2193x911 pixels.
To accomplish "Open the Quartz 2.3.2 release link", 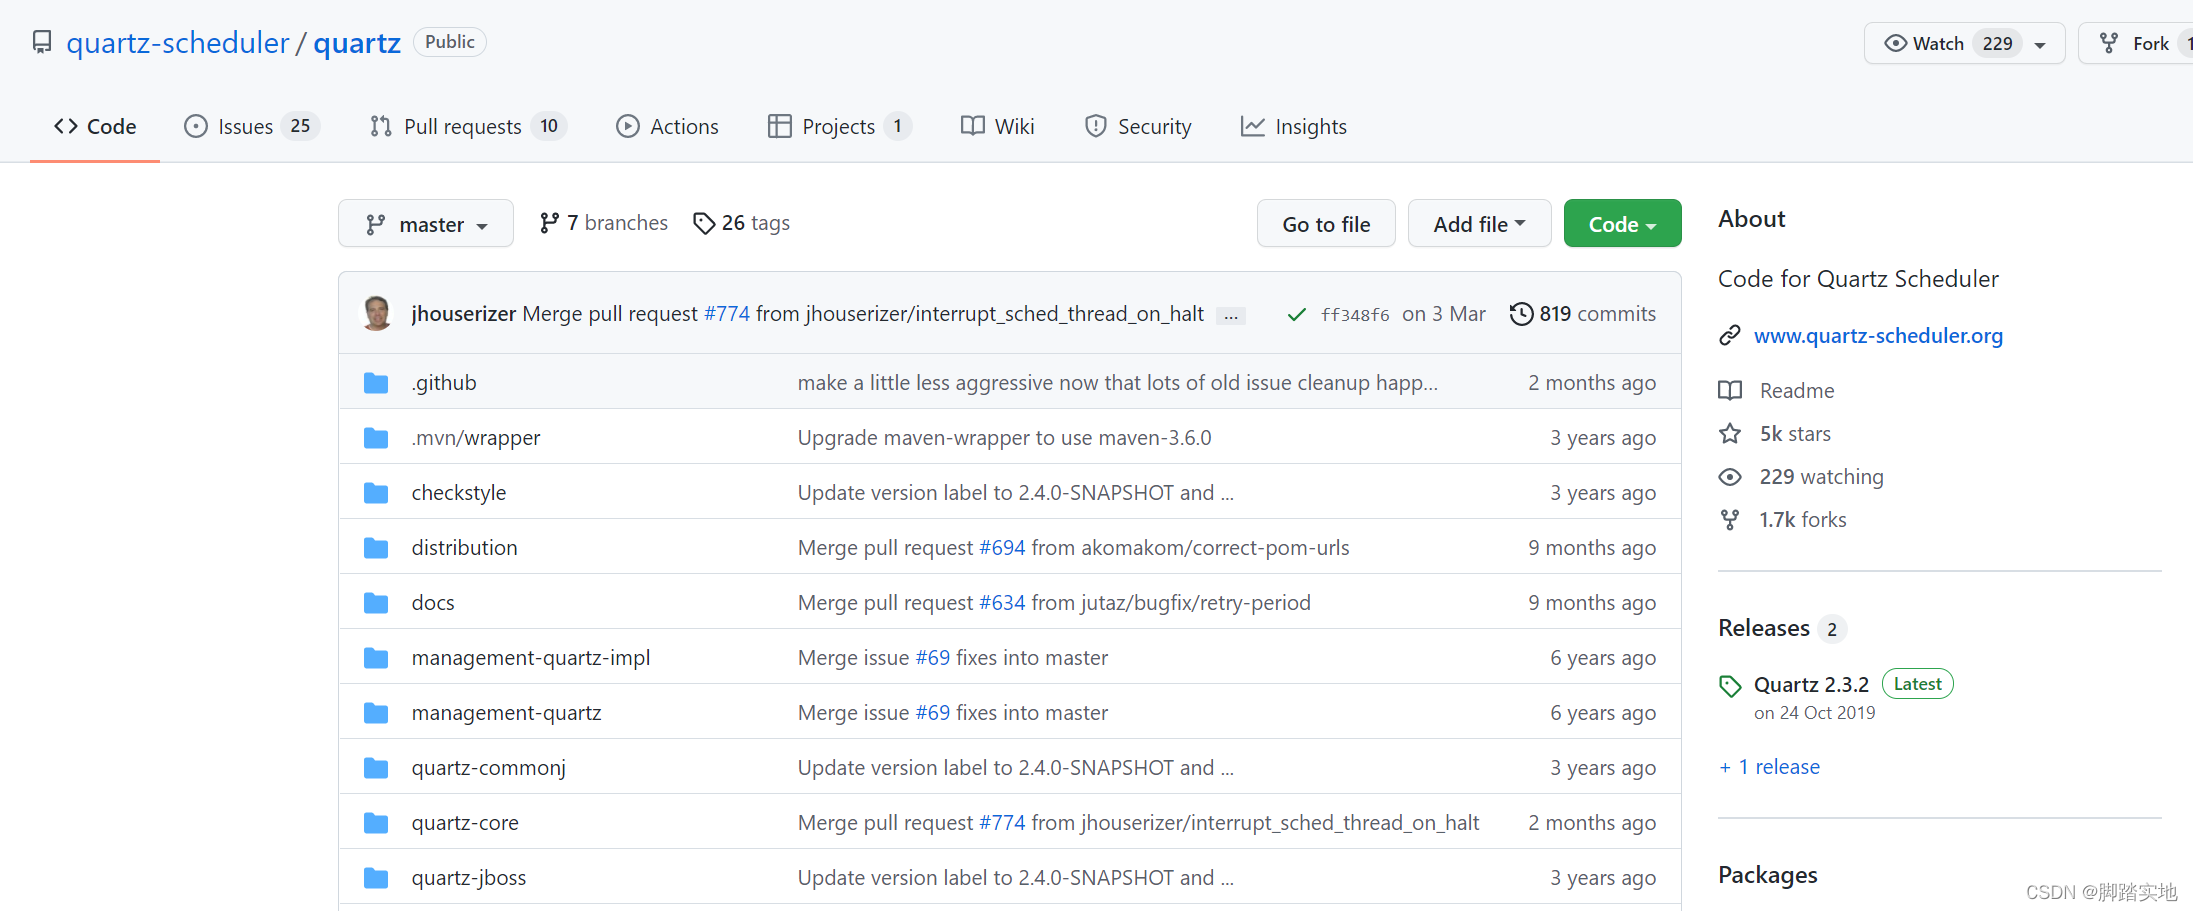I will tap(1811, 685).
